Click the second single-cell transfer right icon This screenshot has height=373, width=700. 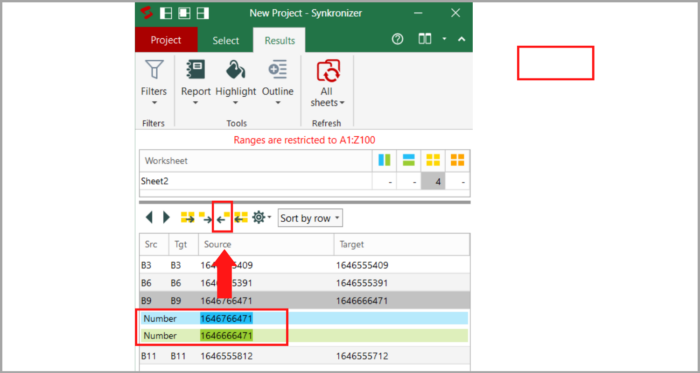point(205,218)
